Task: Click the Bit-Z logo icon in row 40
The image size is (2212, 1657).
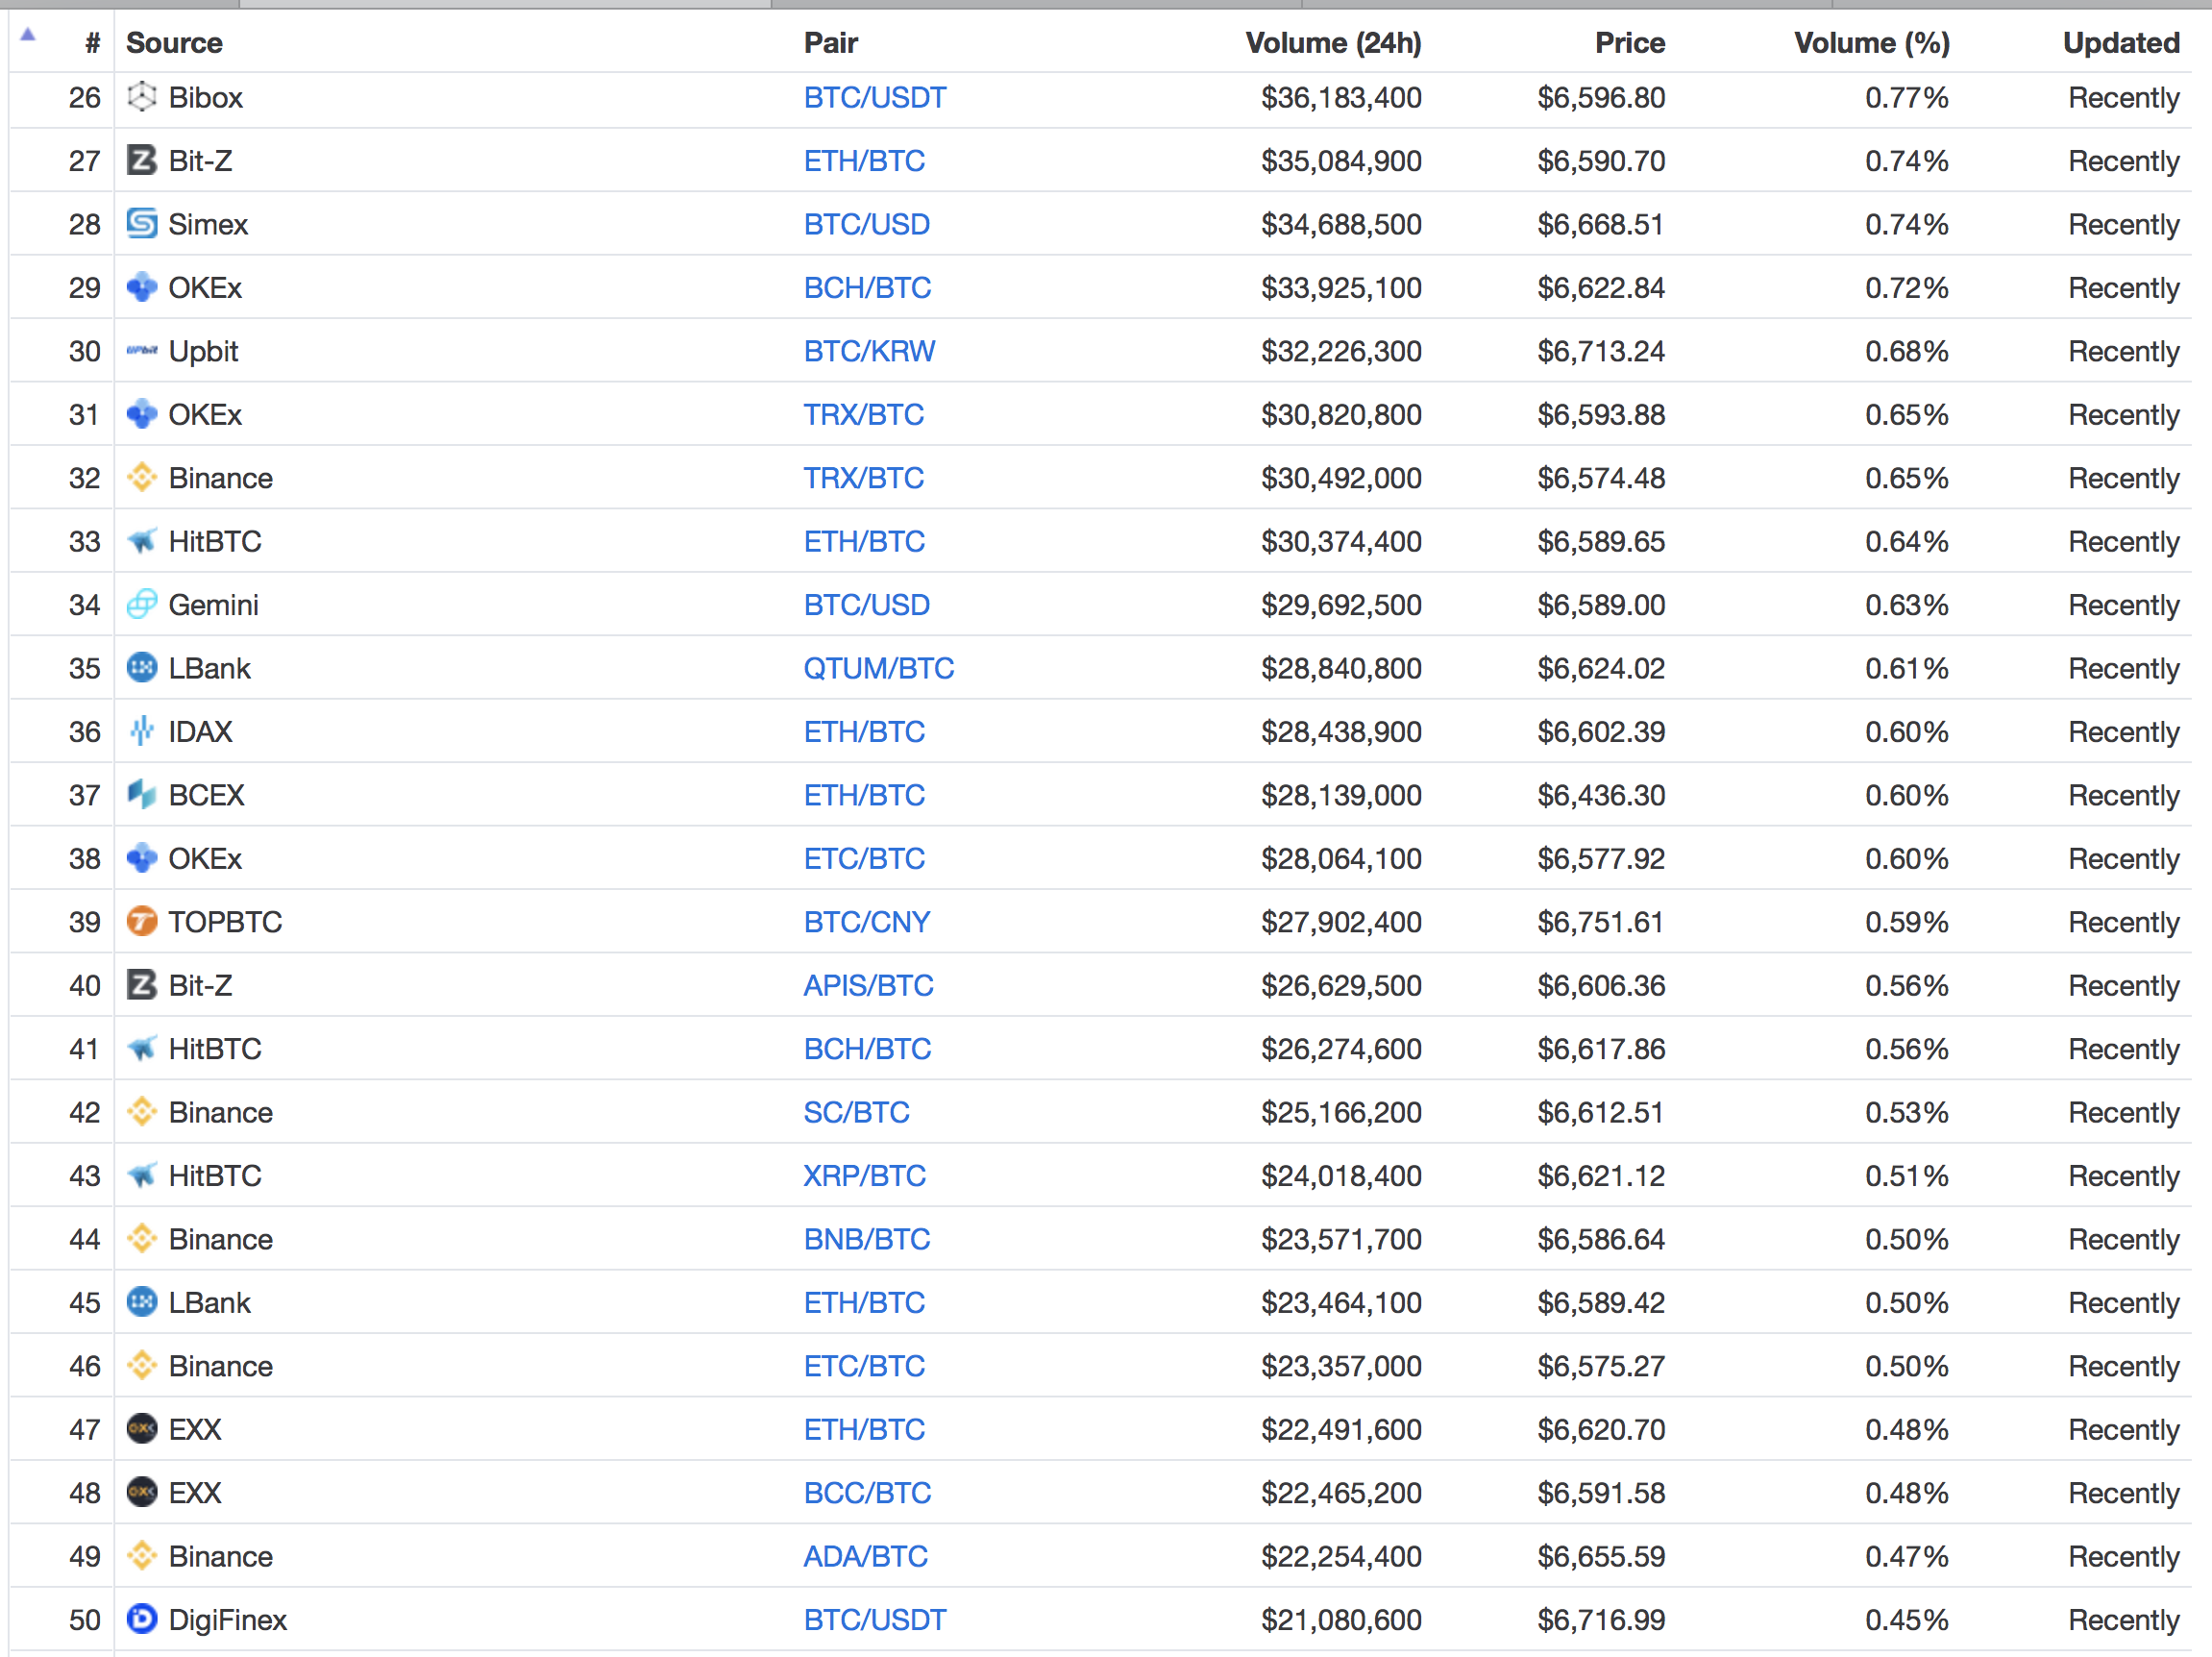Action: (x=142, y=985)
